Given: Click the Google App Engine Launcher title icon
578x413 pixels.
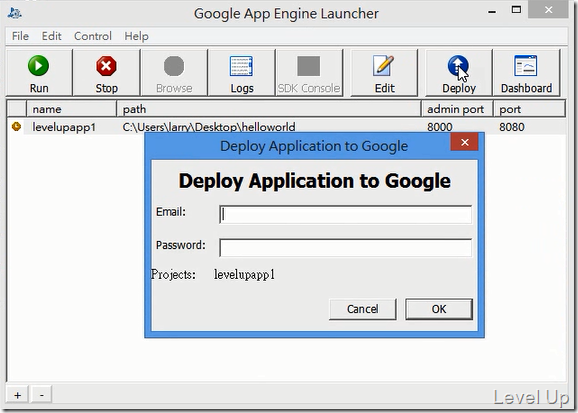Looking at the screenshot, I should (x=14, y=13).
